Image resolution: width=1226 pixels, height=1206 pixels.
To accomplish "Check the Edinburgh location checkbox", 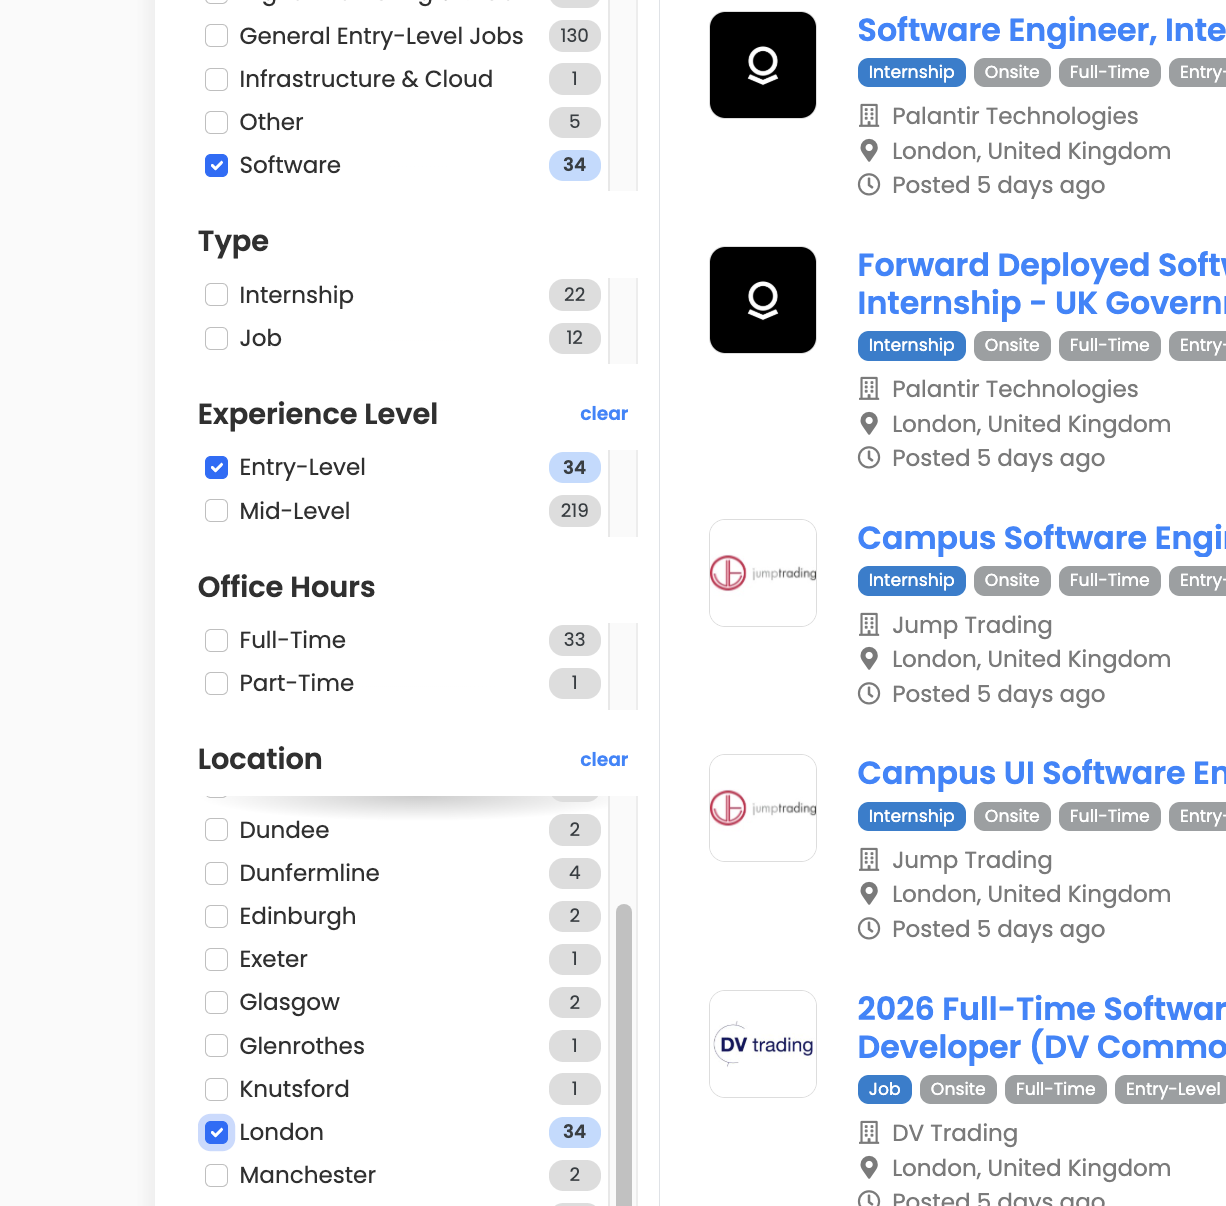I will (216, 916).
